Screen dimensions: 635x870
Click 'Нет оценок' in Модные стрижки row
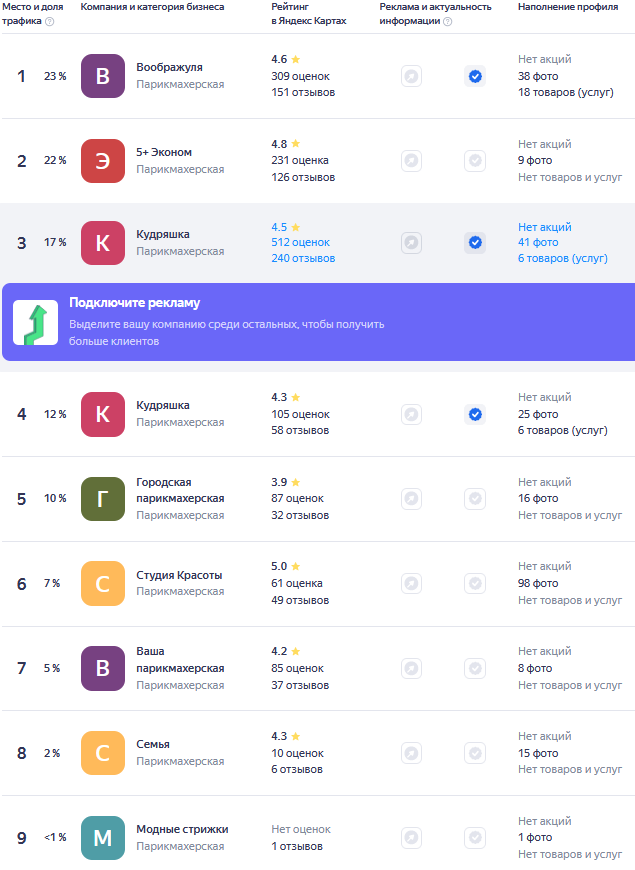tap(301, 829)
